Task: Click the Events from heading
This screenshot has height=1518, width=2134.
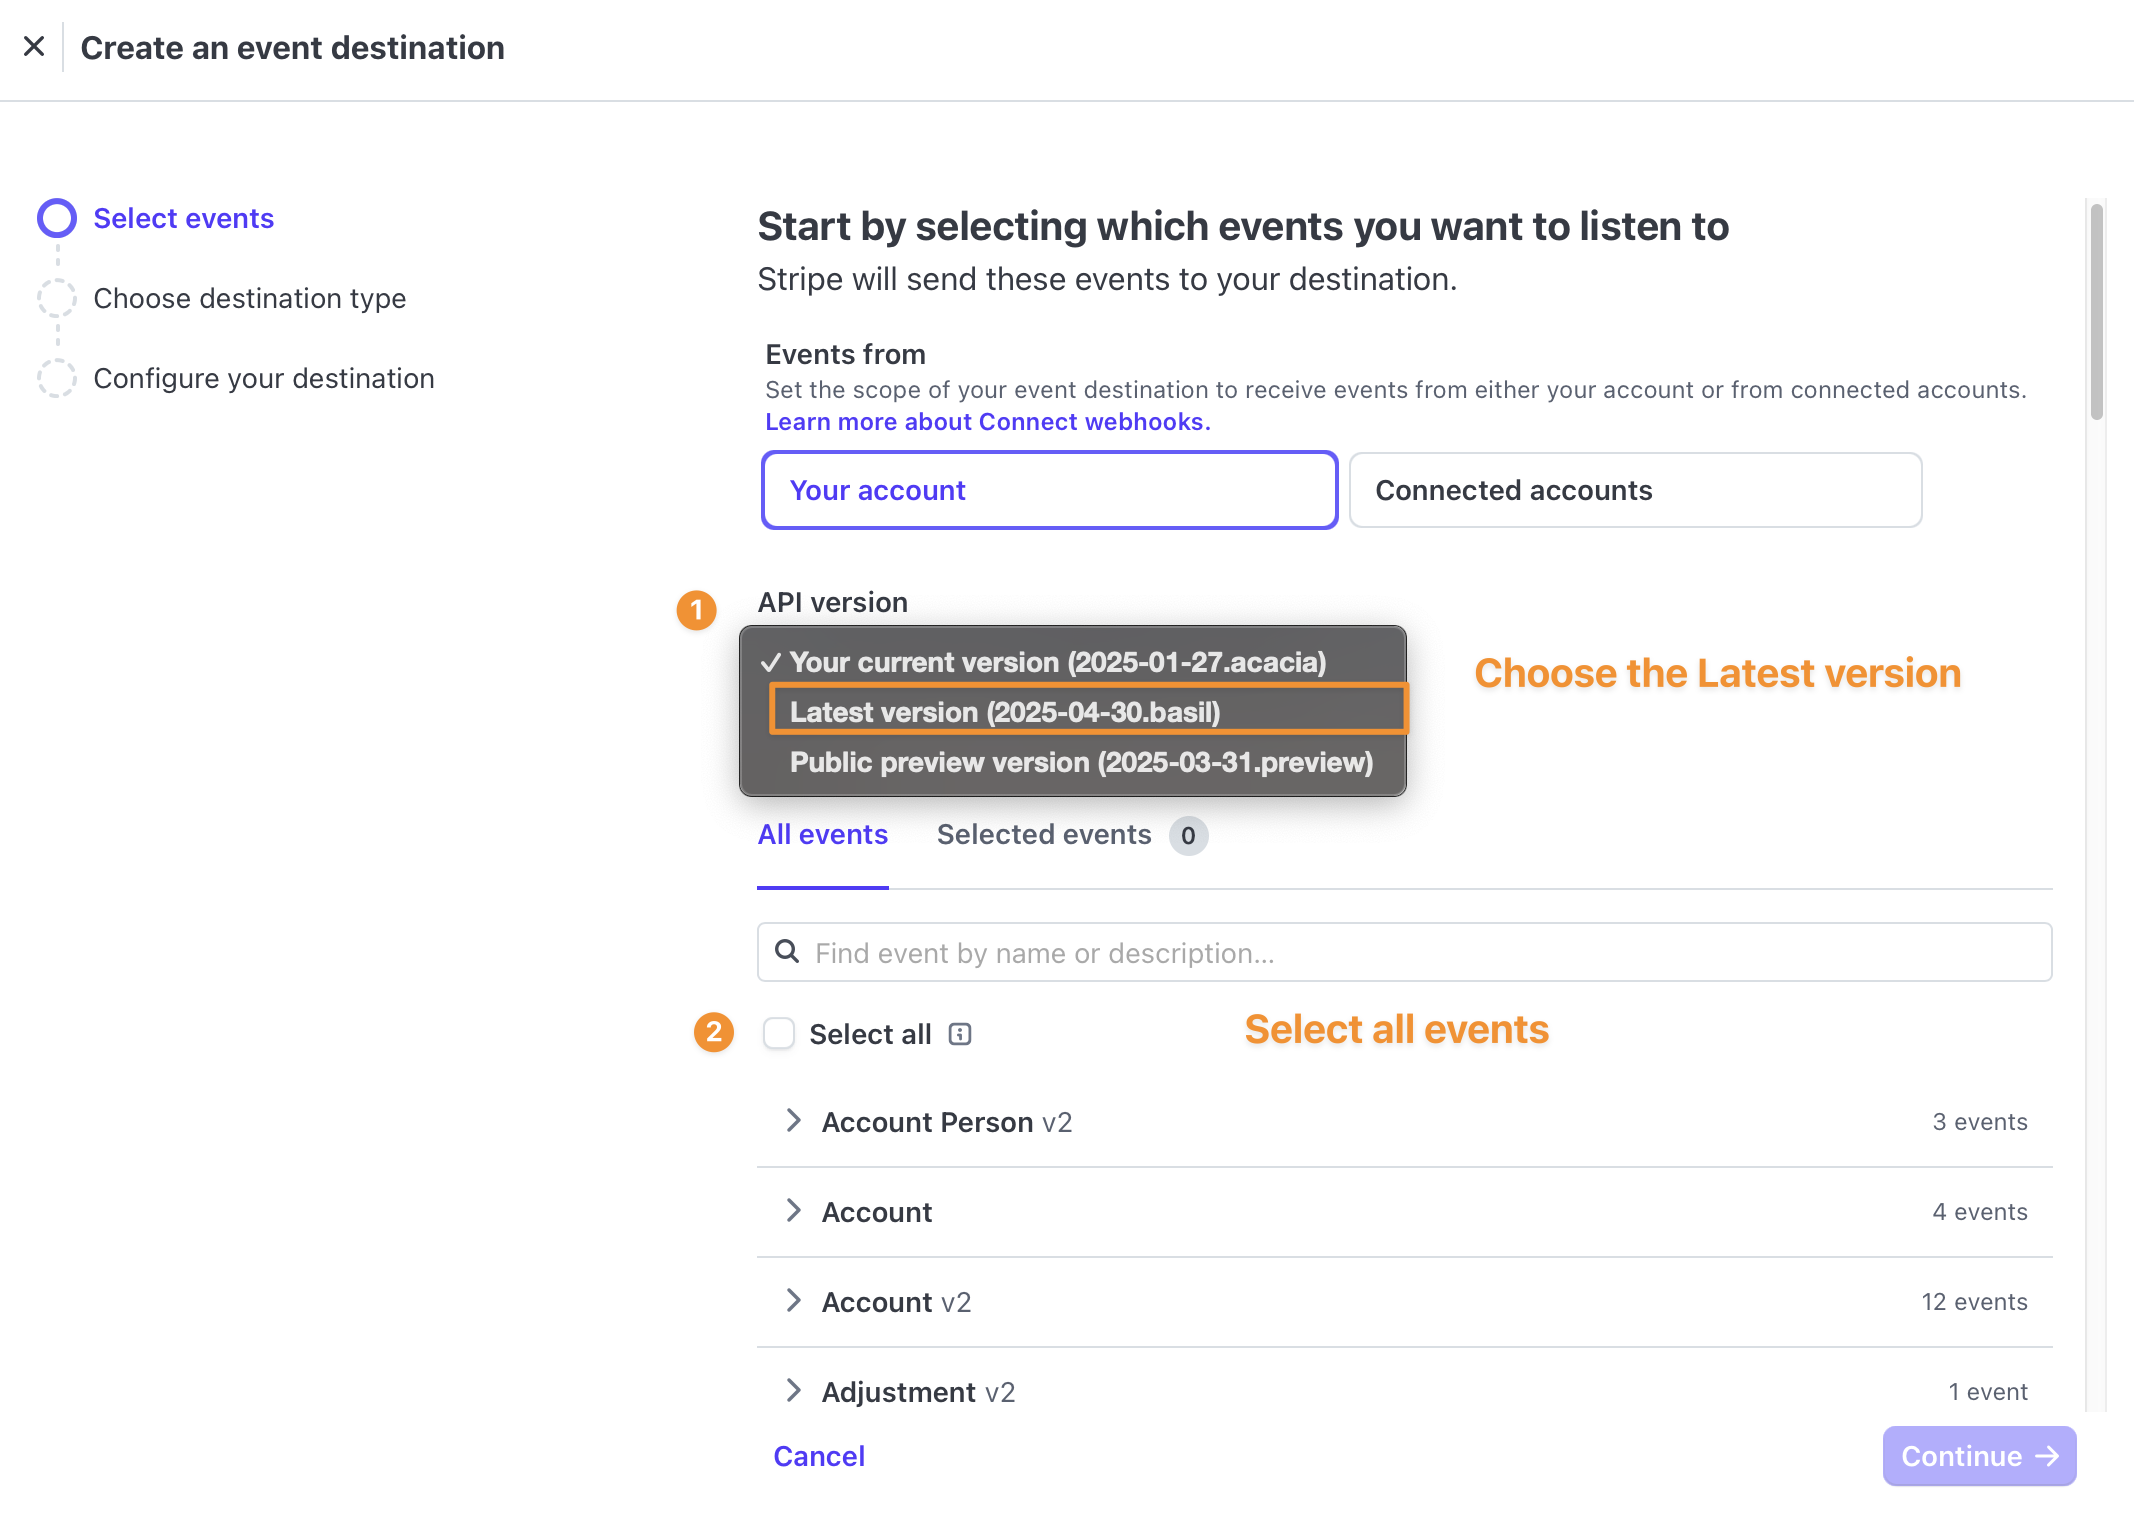Action: click(846, 354)
